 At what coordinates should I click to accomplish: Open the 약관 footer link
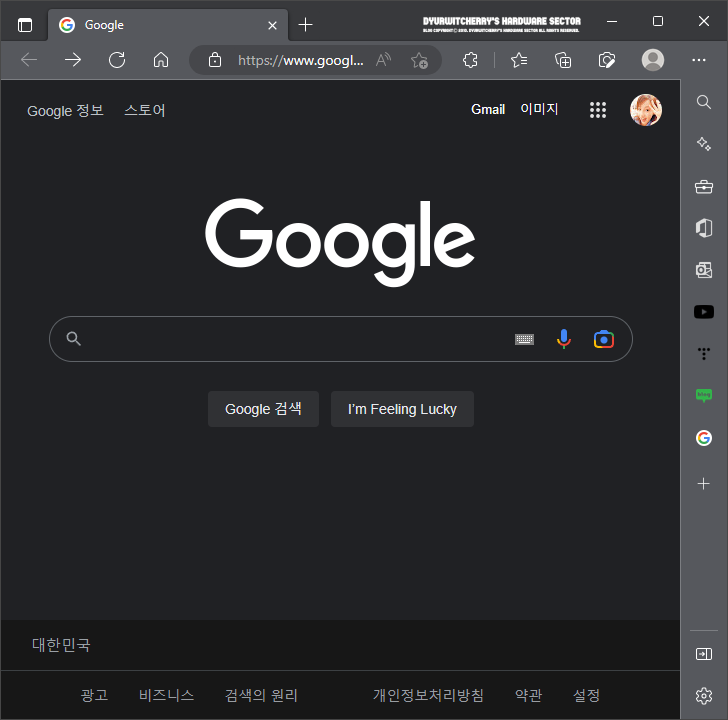click(528, 695)
